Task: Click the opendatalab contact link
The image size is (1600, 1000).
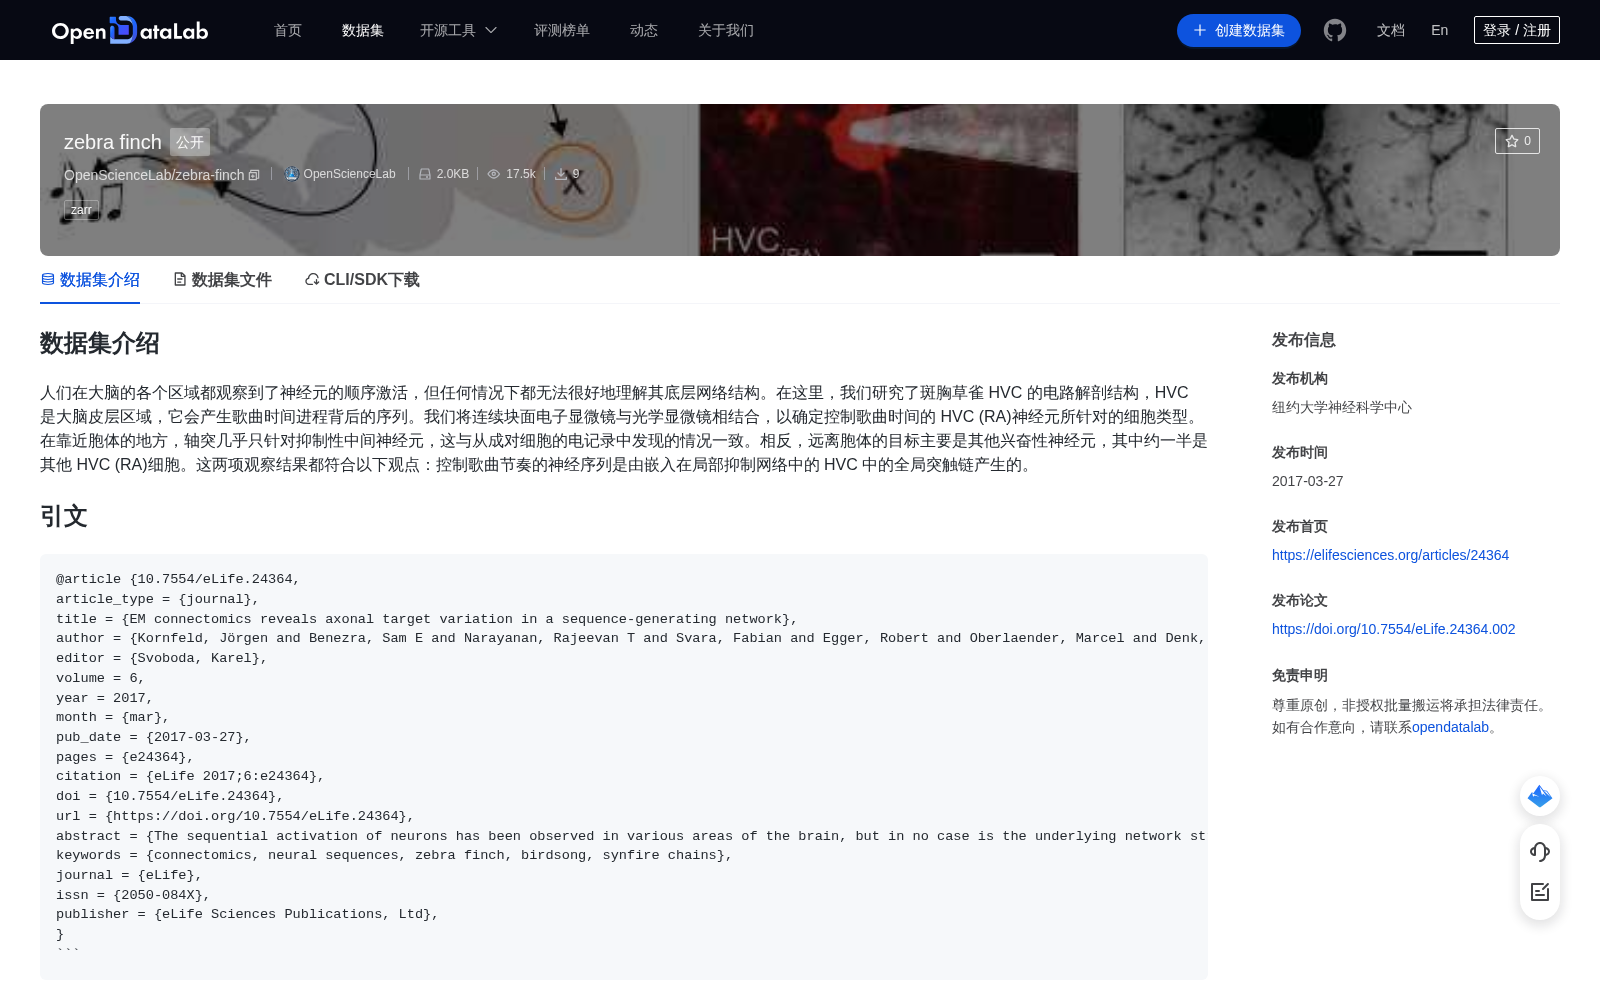Action: (x=1450, y=727)
